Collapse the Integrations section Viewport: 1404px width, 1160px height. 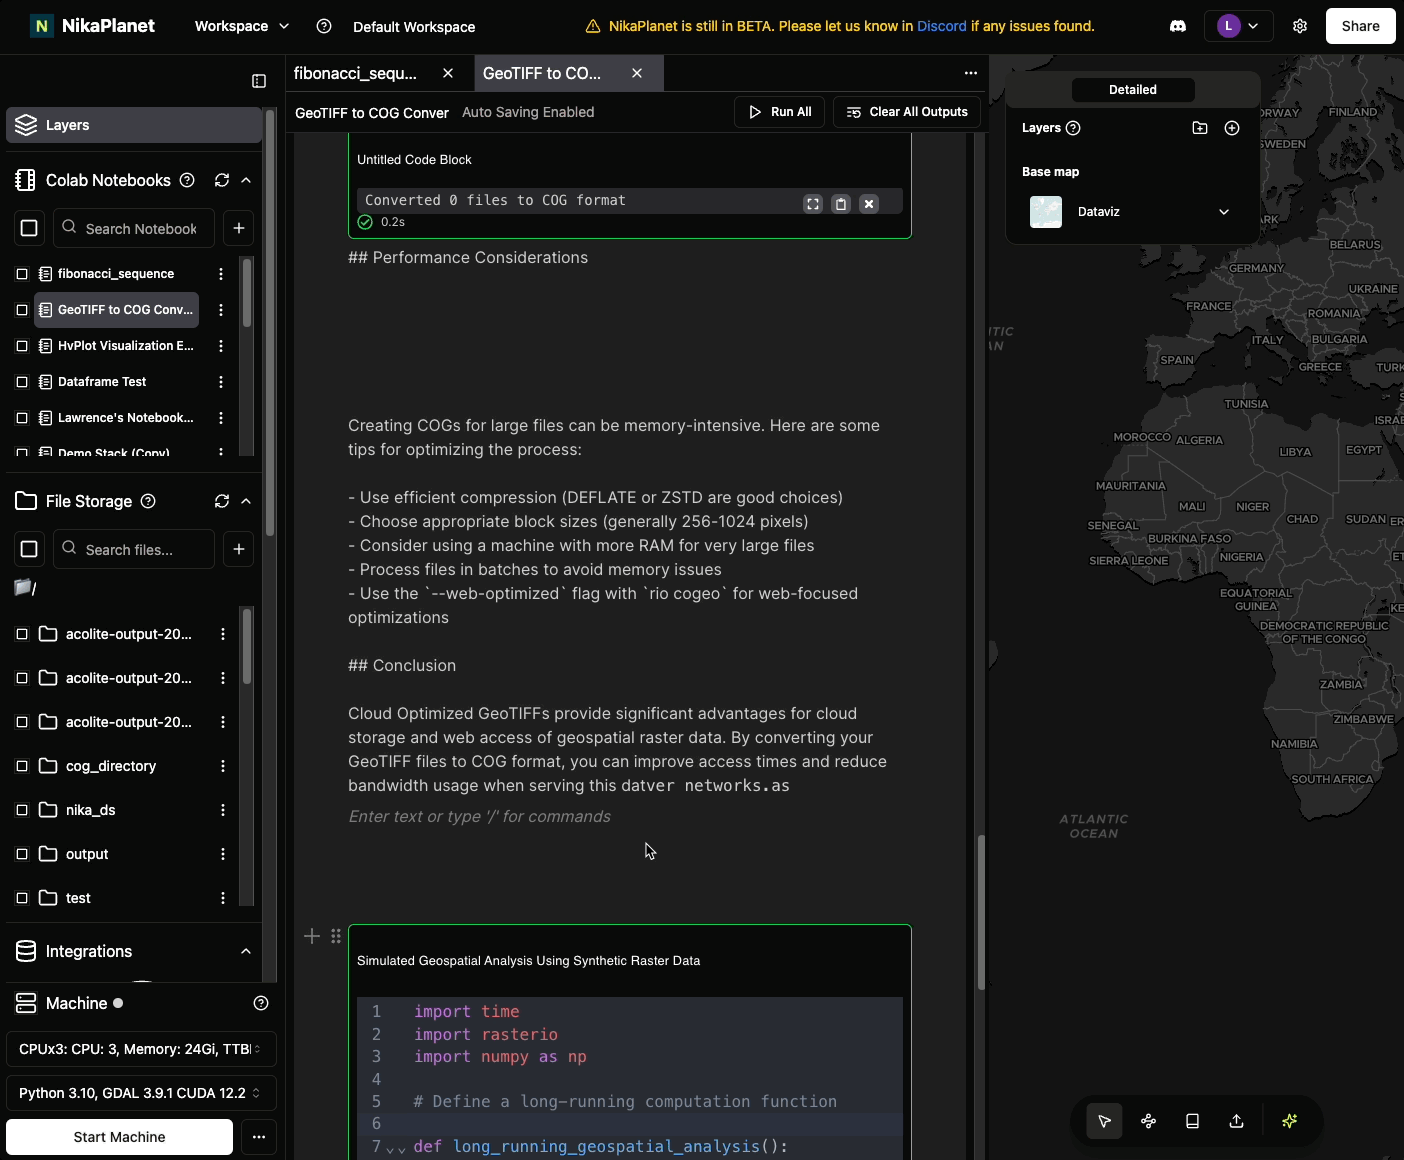coord(246,951)
